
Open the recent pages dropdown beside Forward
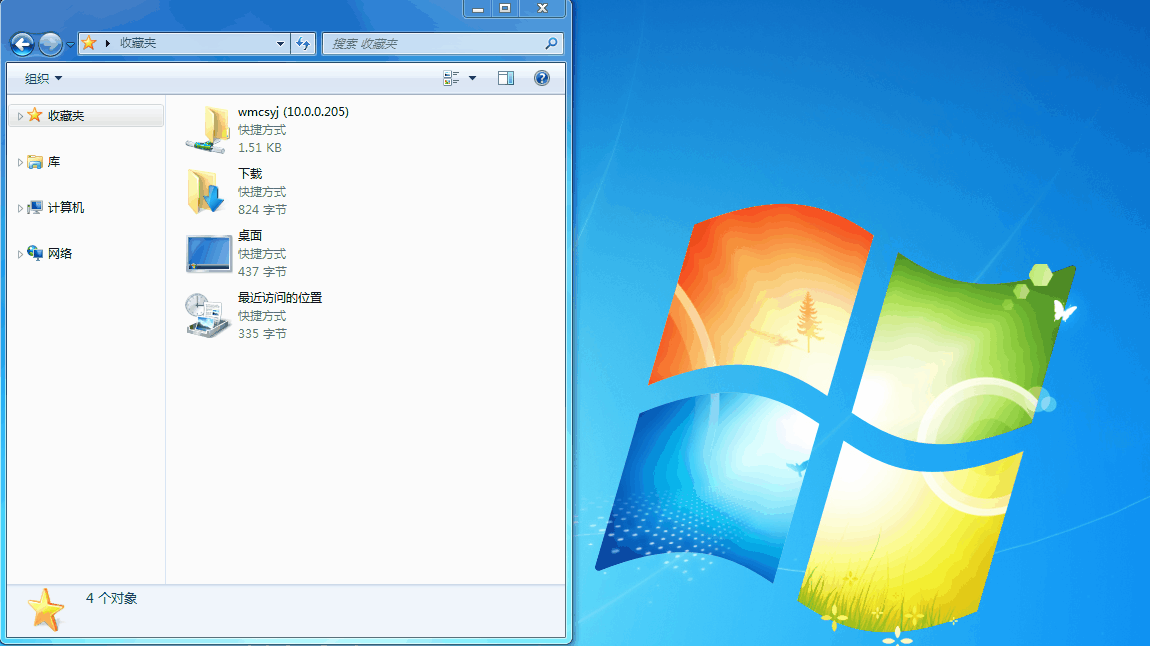(70, 45)
